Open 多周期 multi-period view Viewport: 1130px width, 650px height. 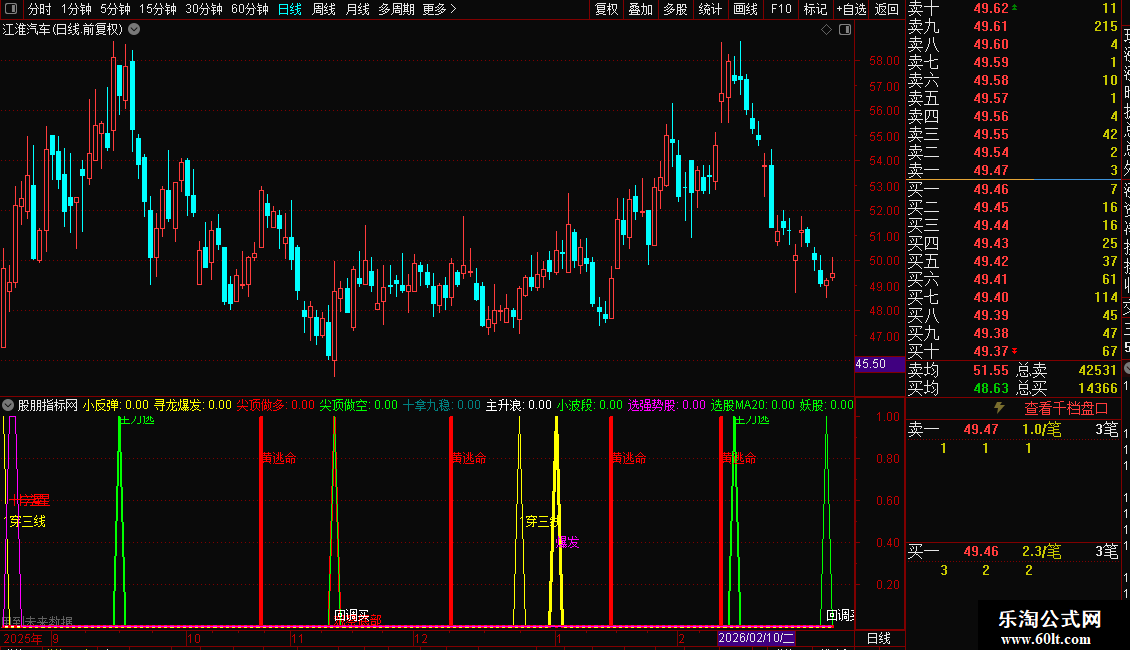click(396, 9)
